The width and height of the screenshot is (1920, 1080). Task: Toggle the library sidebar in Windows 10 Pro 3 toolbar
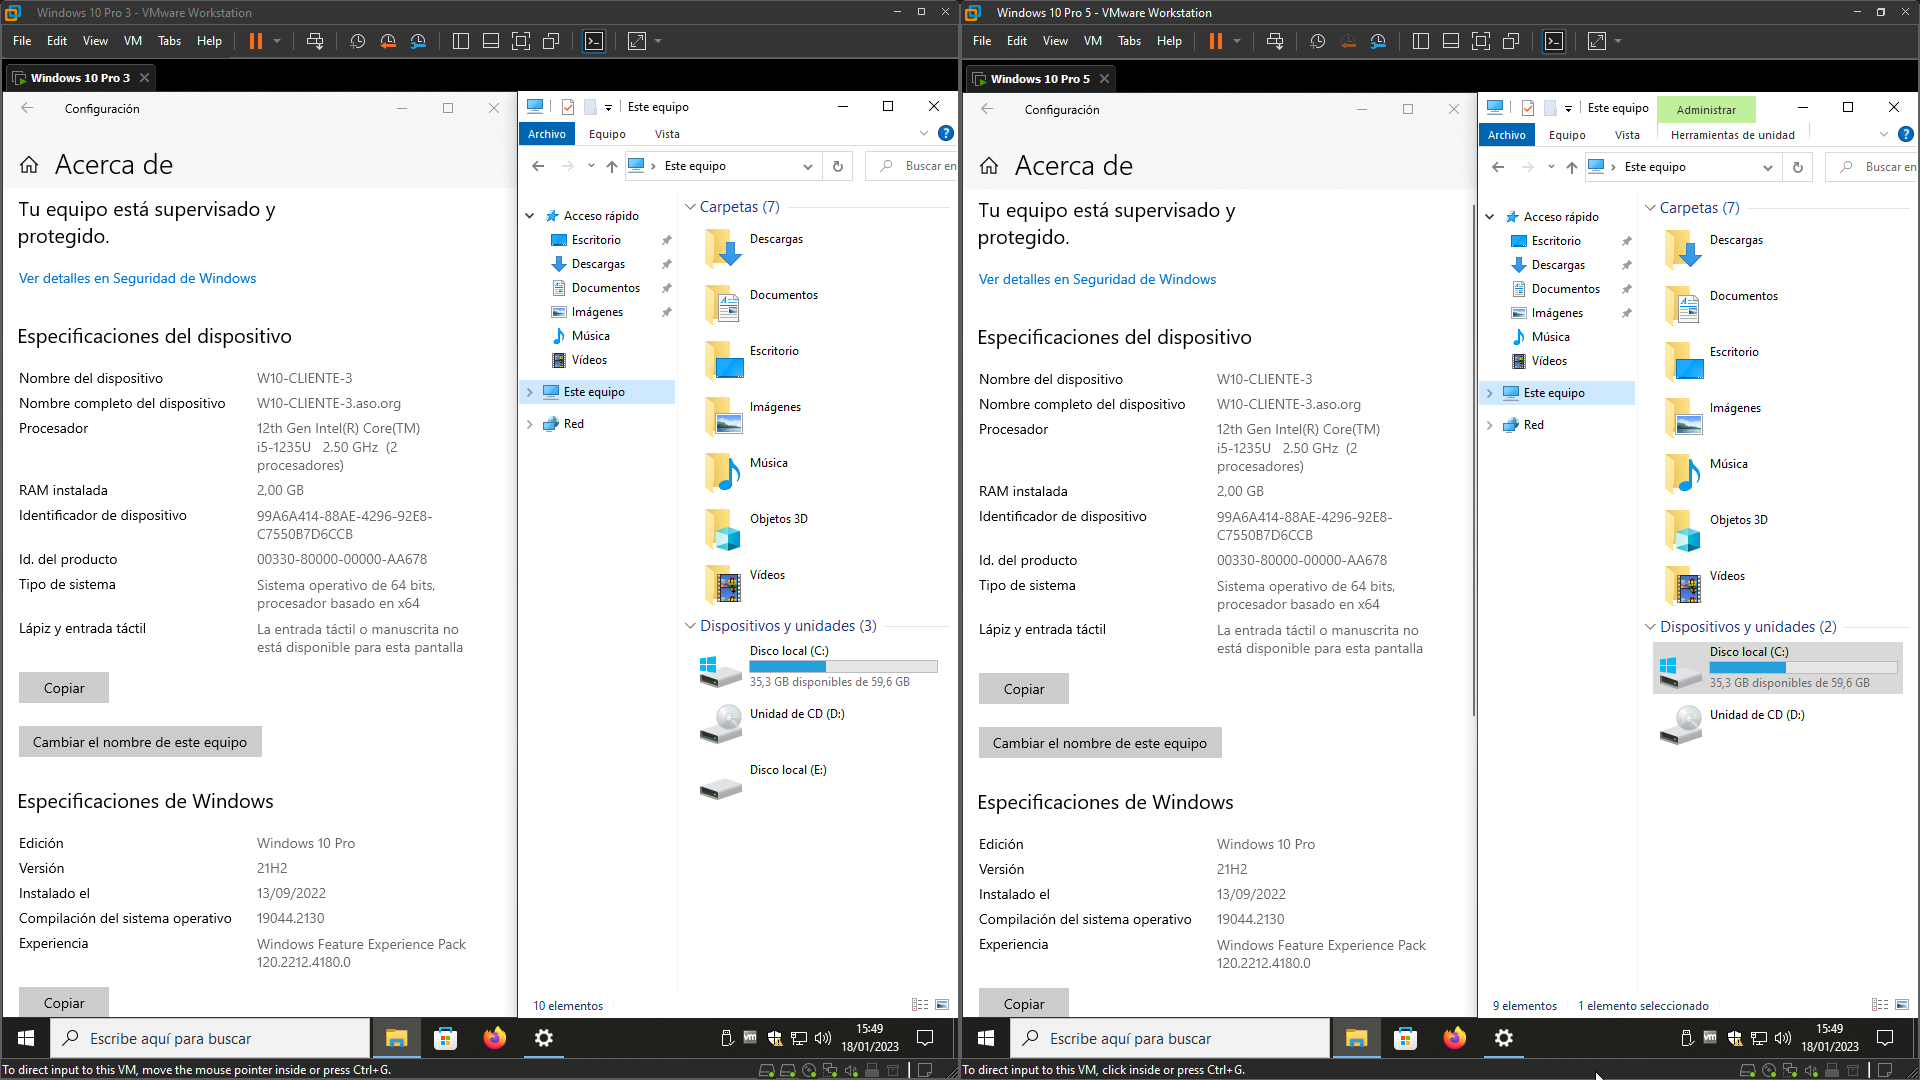(461, 41)
